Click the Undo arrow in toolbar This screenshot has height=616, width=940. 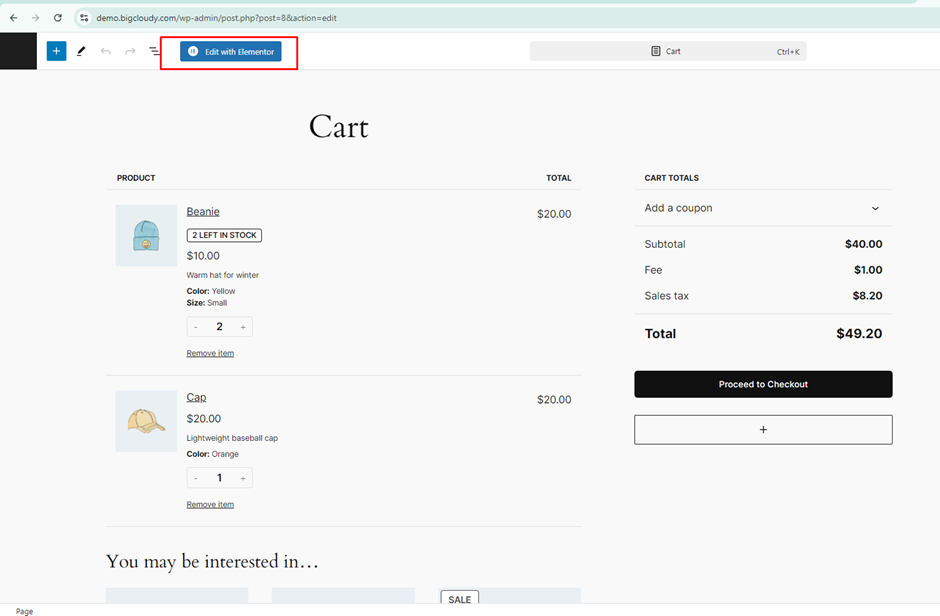[x=106, y=51]
